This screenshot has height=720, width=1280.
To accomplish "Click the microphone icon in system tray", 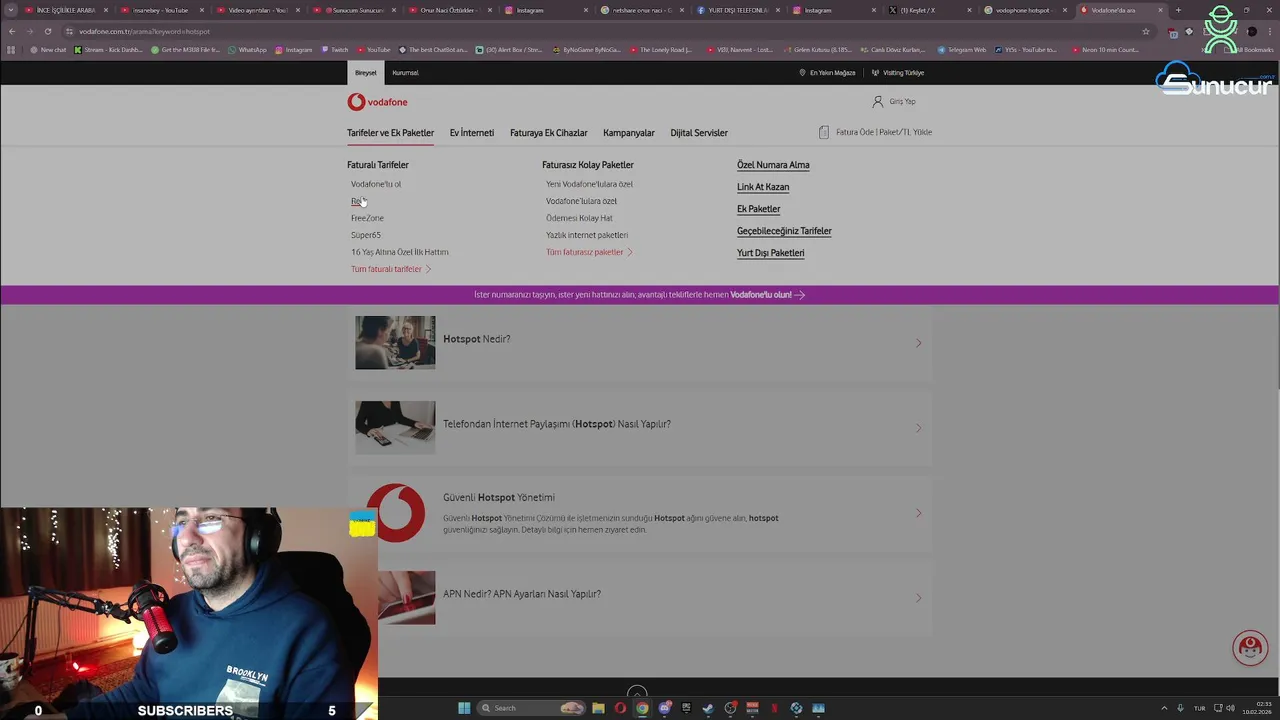I will pos(1180,708).
